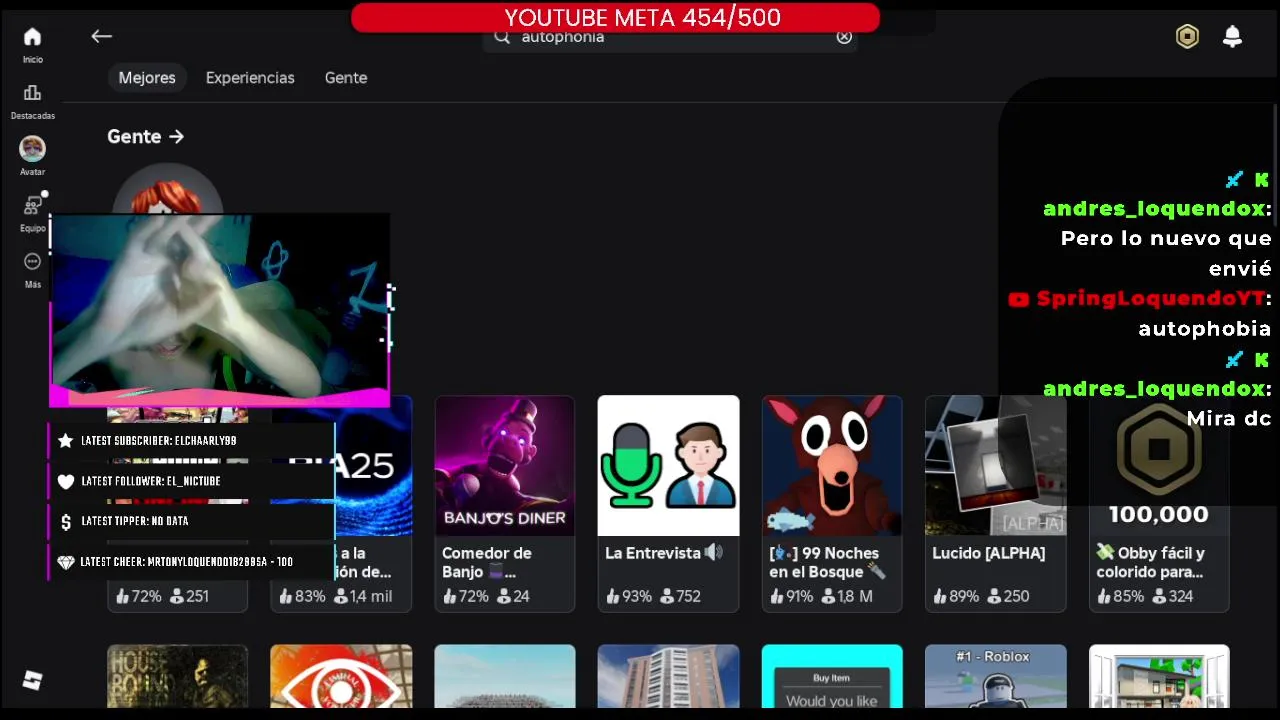Click 93% rating on La Entrevista

(628, 596)
